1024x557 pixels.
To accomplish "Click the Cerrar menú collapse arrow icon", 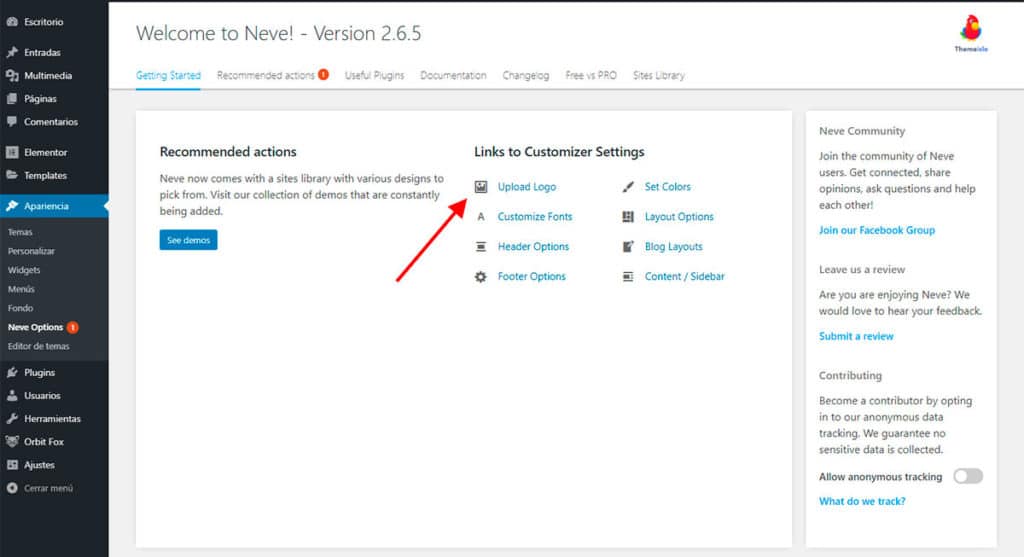I will click(12, 488).
